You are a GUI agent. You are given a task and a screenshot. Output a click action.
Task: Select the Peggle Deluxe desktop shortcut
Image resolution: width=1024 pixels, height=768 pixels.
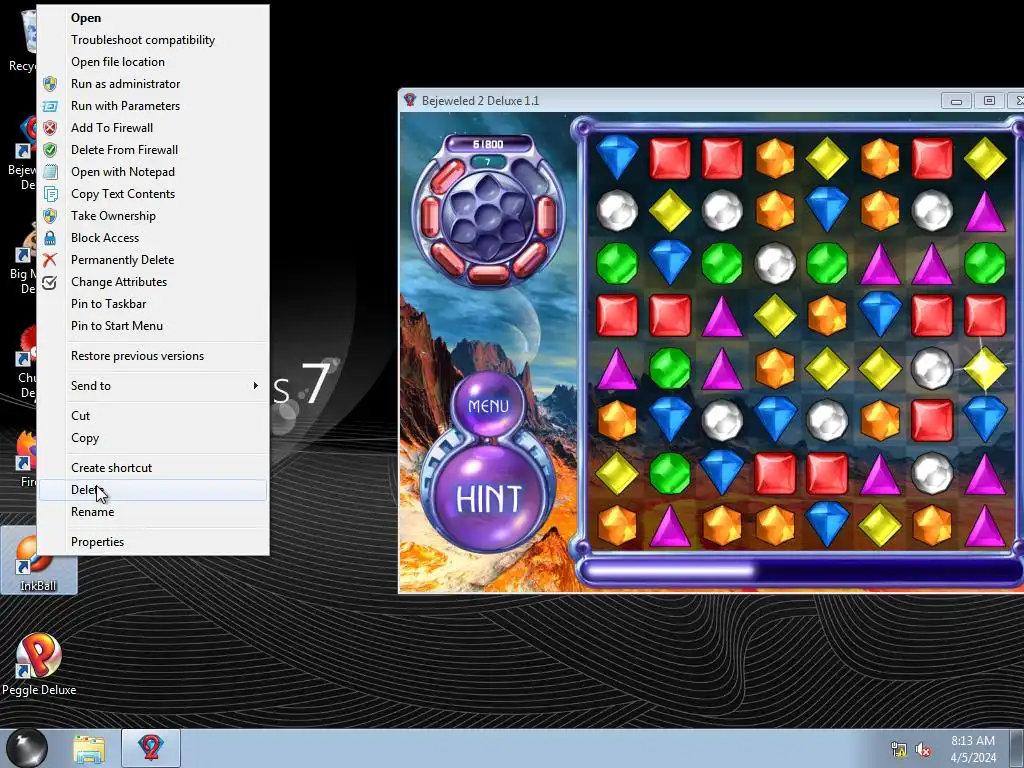coord(39,665)
